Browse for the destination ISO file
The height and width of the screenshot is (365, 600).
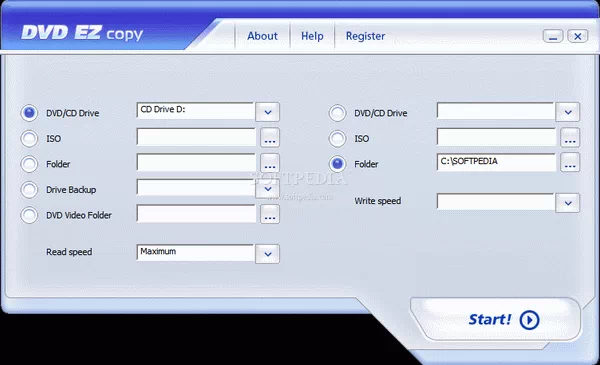point(570,138)
